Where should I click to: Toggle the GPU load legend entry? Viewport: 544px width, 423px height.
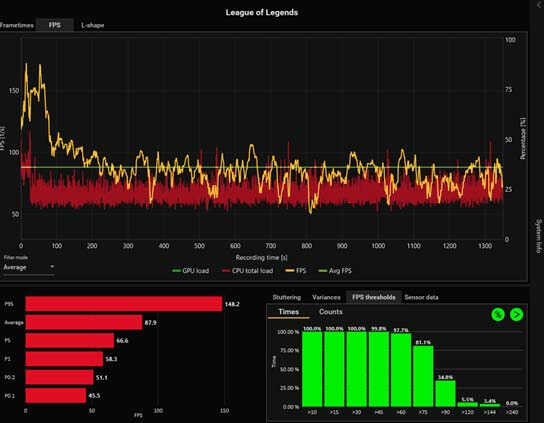click(x=191, y=271)
